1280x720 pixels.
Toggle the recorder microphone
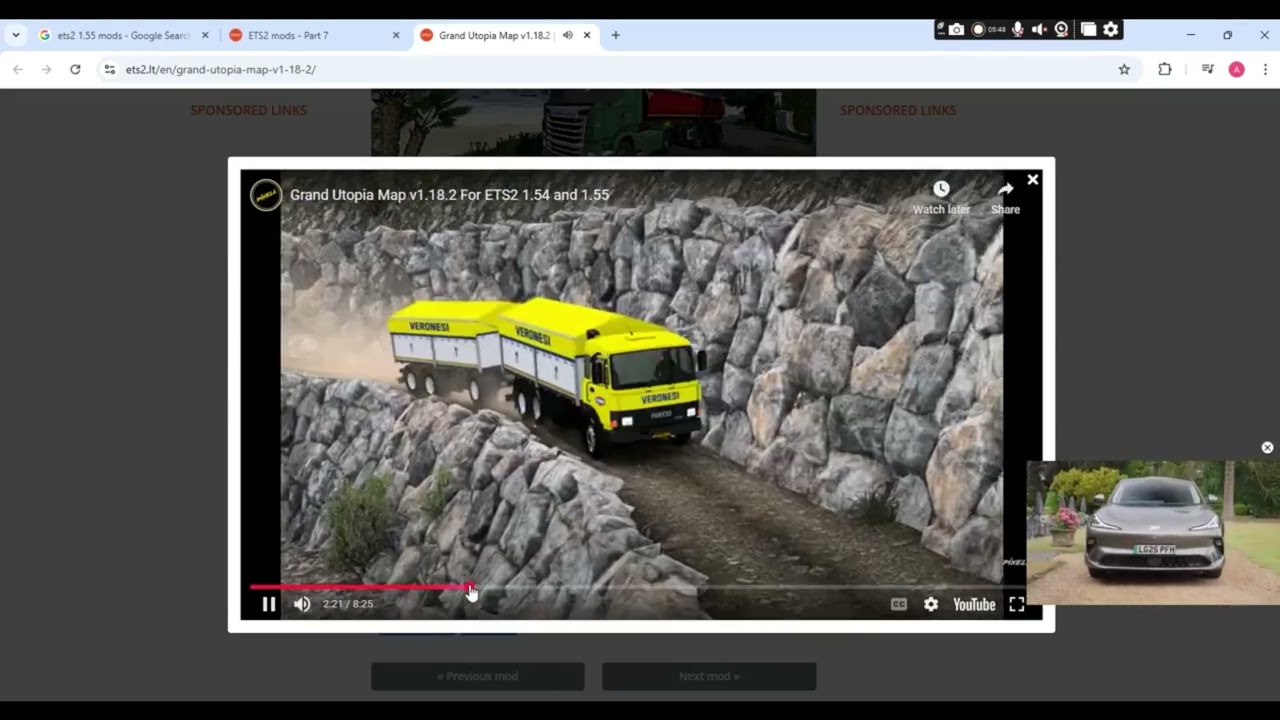point(1018,30)
